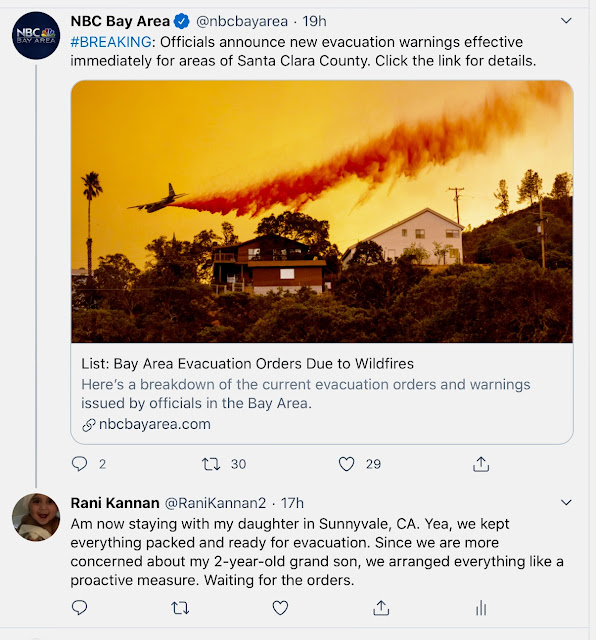Open Rani Kannan's tweet options chevron

pyautogui.click(x=566, y=502)
